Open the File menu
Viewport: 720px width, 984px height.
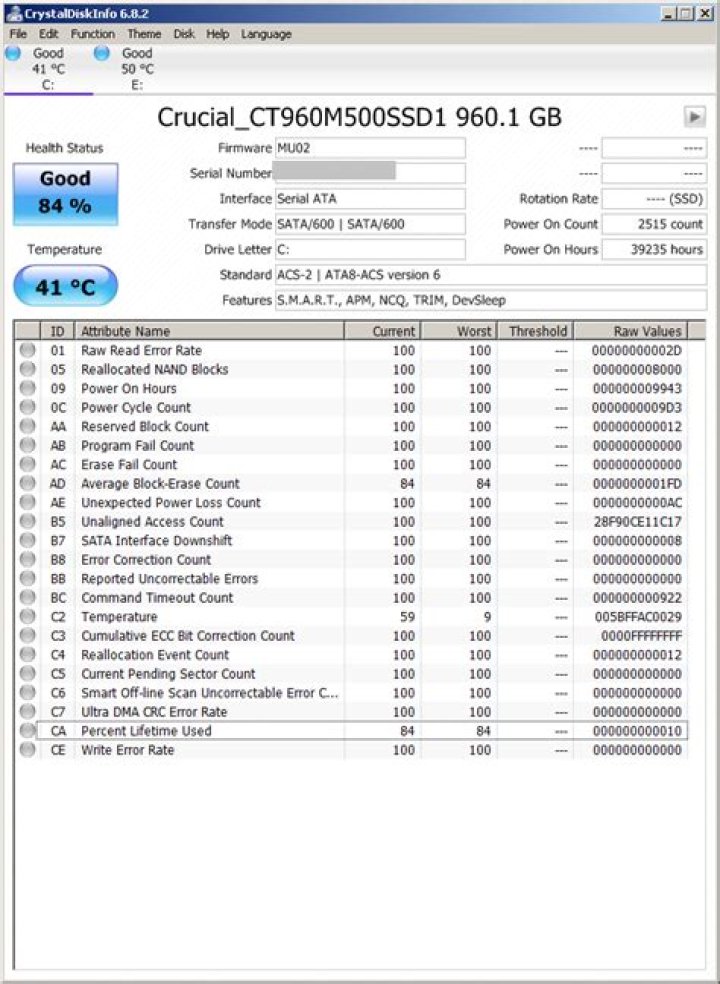(x=18, y=34)
